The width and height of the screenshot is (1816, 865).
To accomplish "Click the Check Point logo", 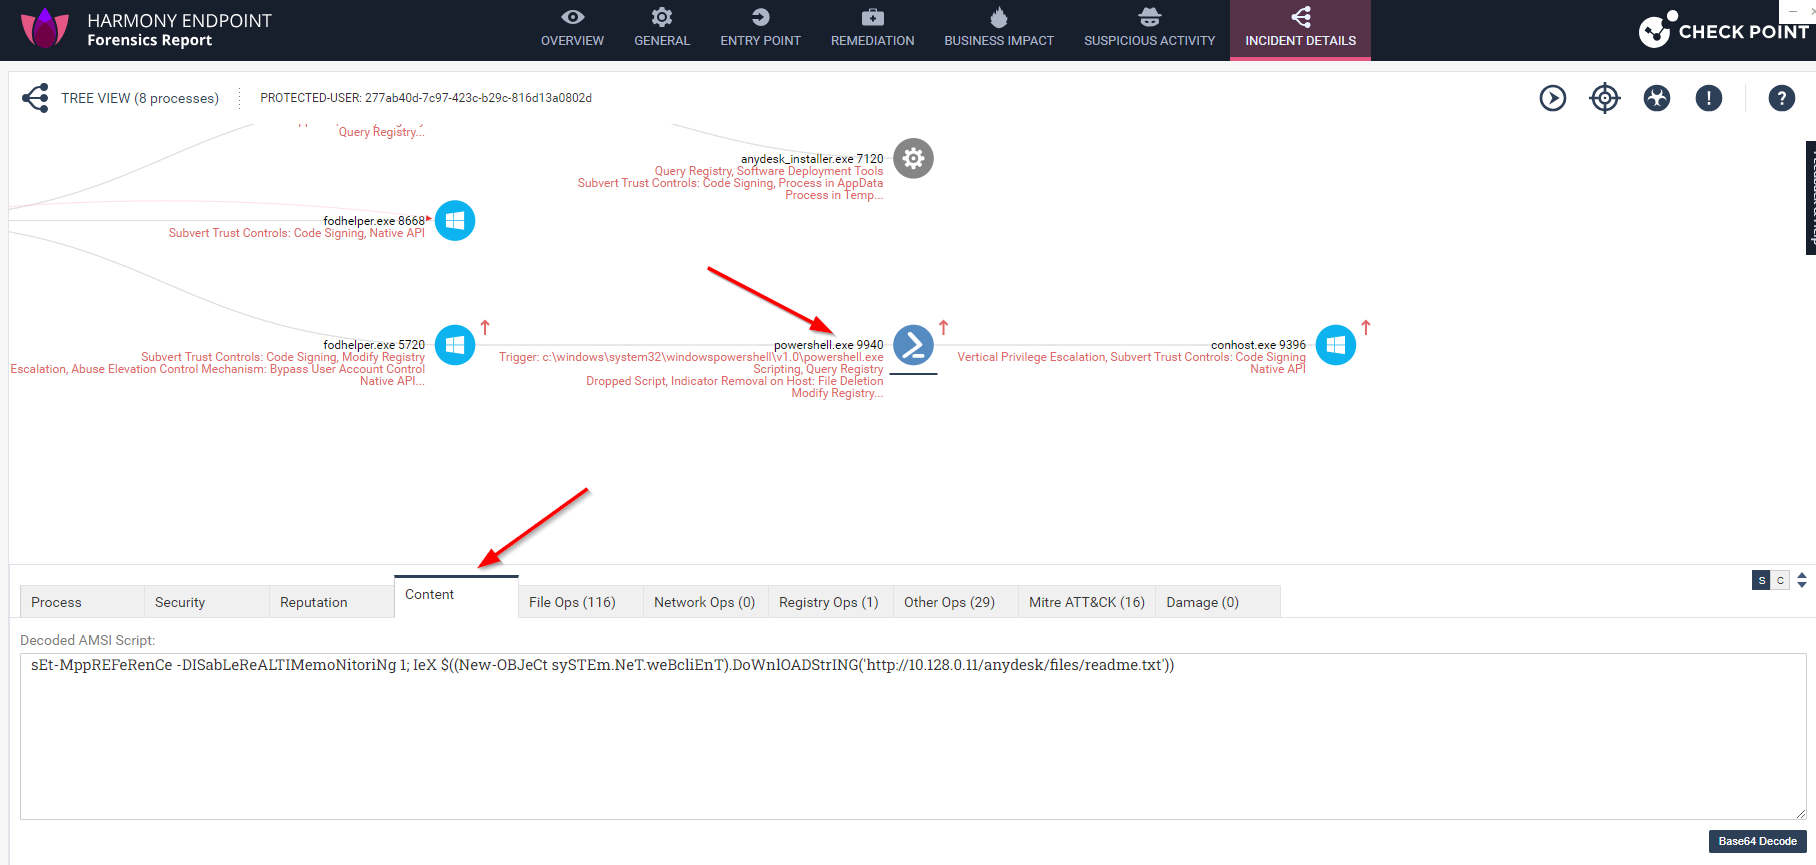I will click(x=1724, y=30).
